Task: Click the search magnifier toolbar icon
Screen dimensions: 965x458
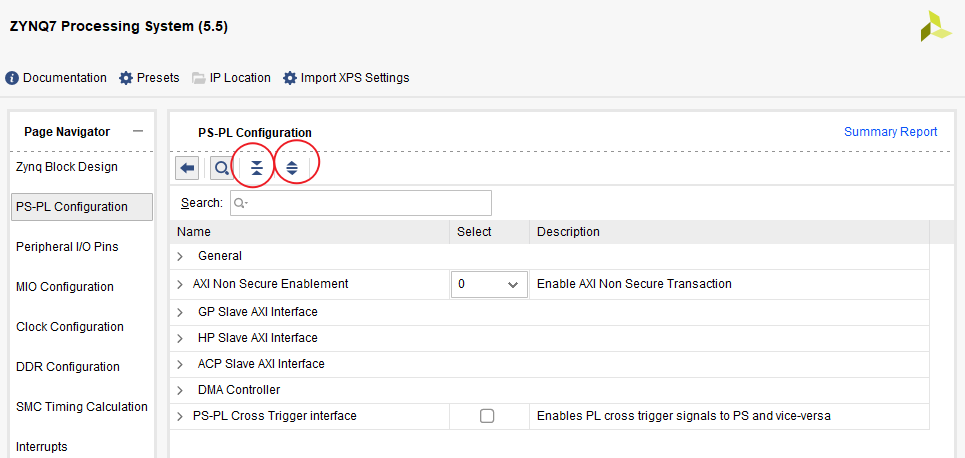Action: pos(221,168)
